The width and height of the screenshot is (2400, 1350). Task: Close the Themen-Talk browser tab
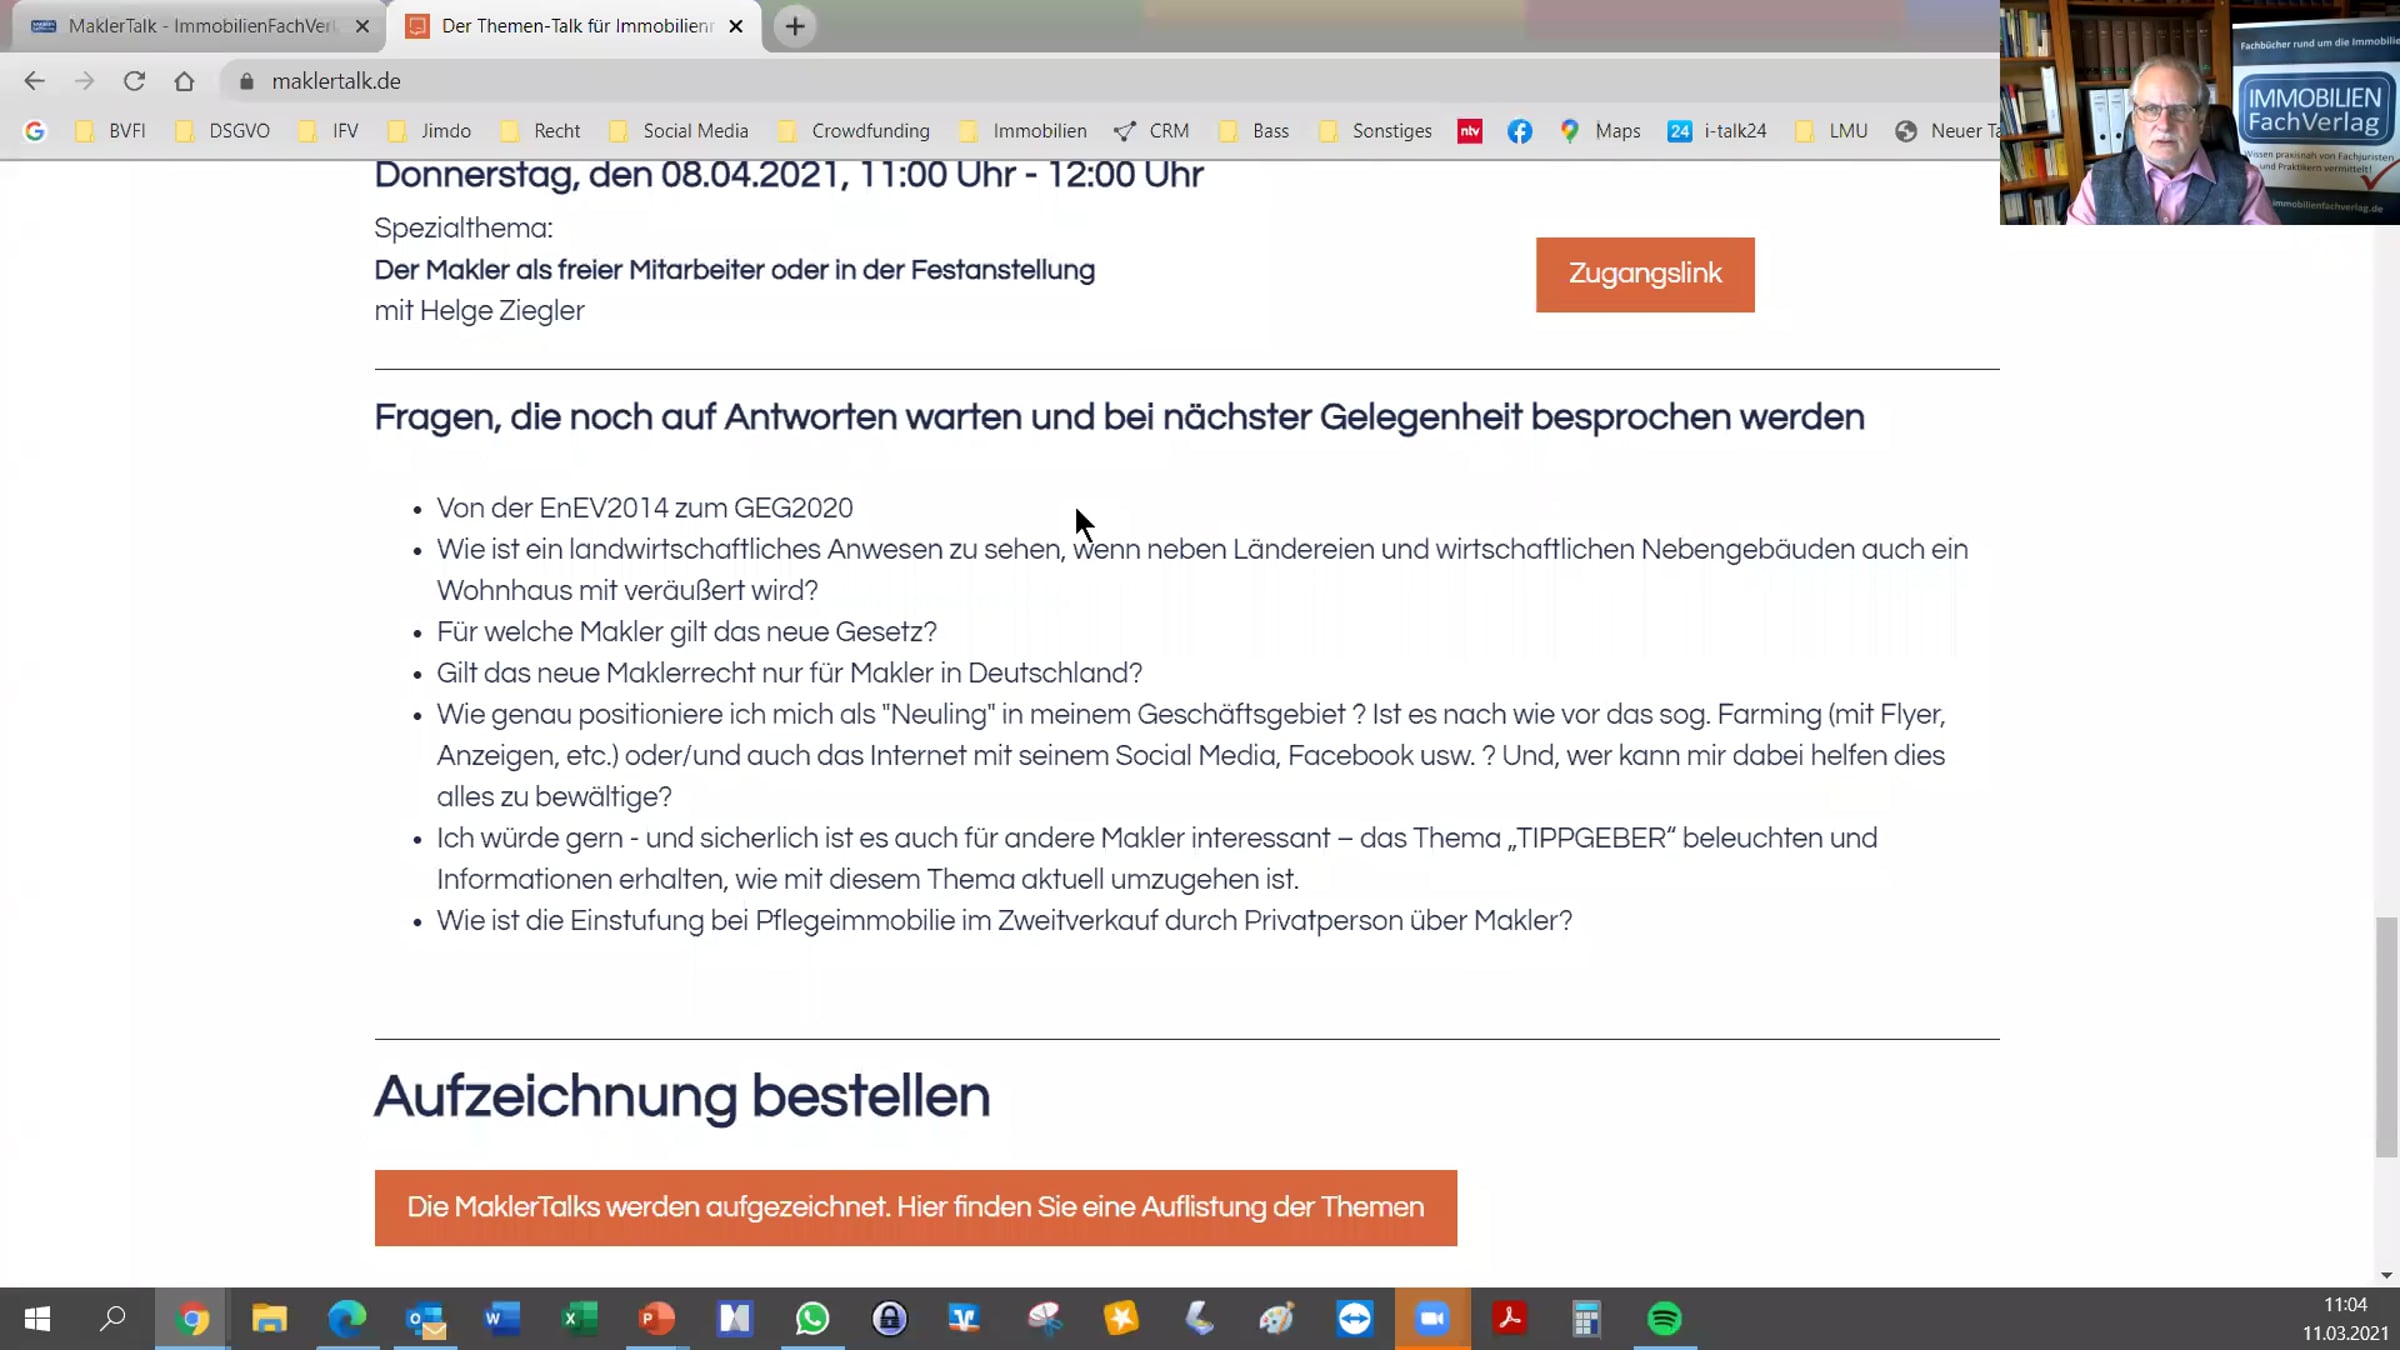pos(736,26)
